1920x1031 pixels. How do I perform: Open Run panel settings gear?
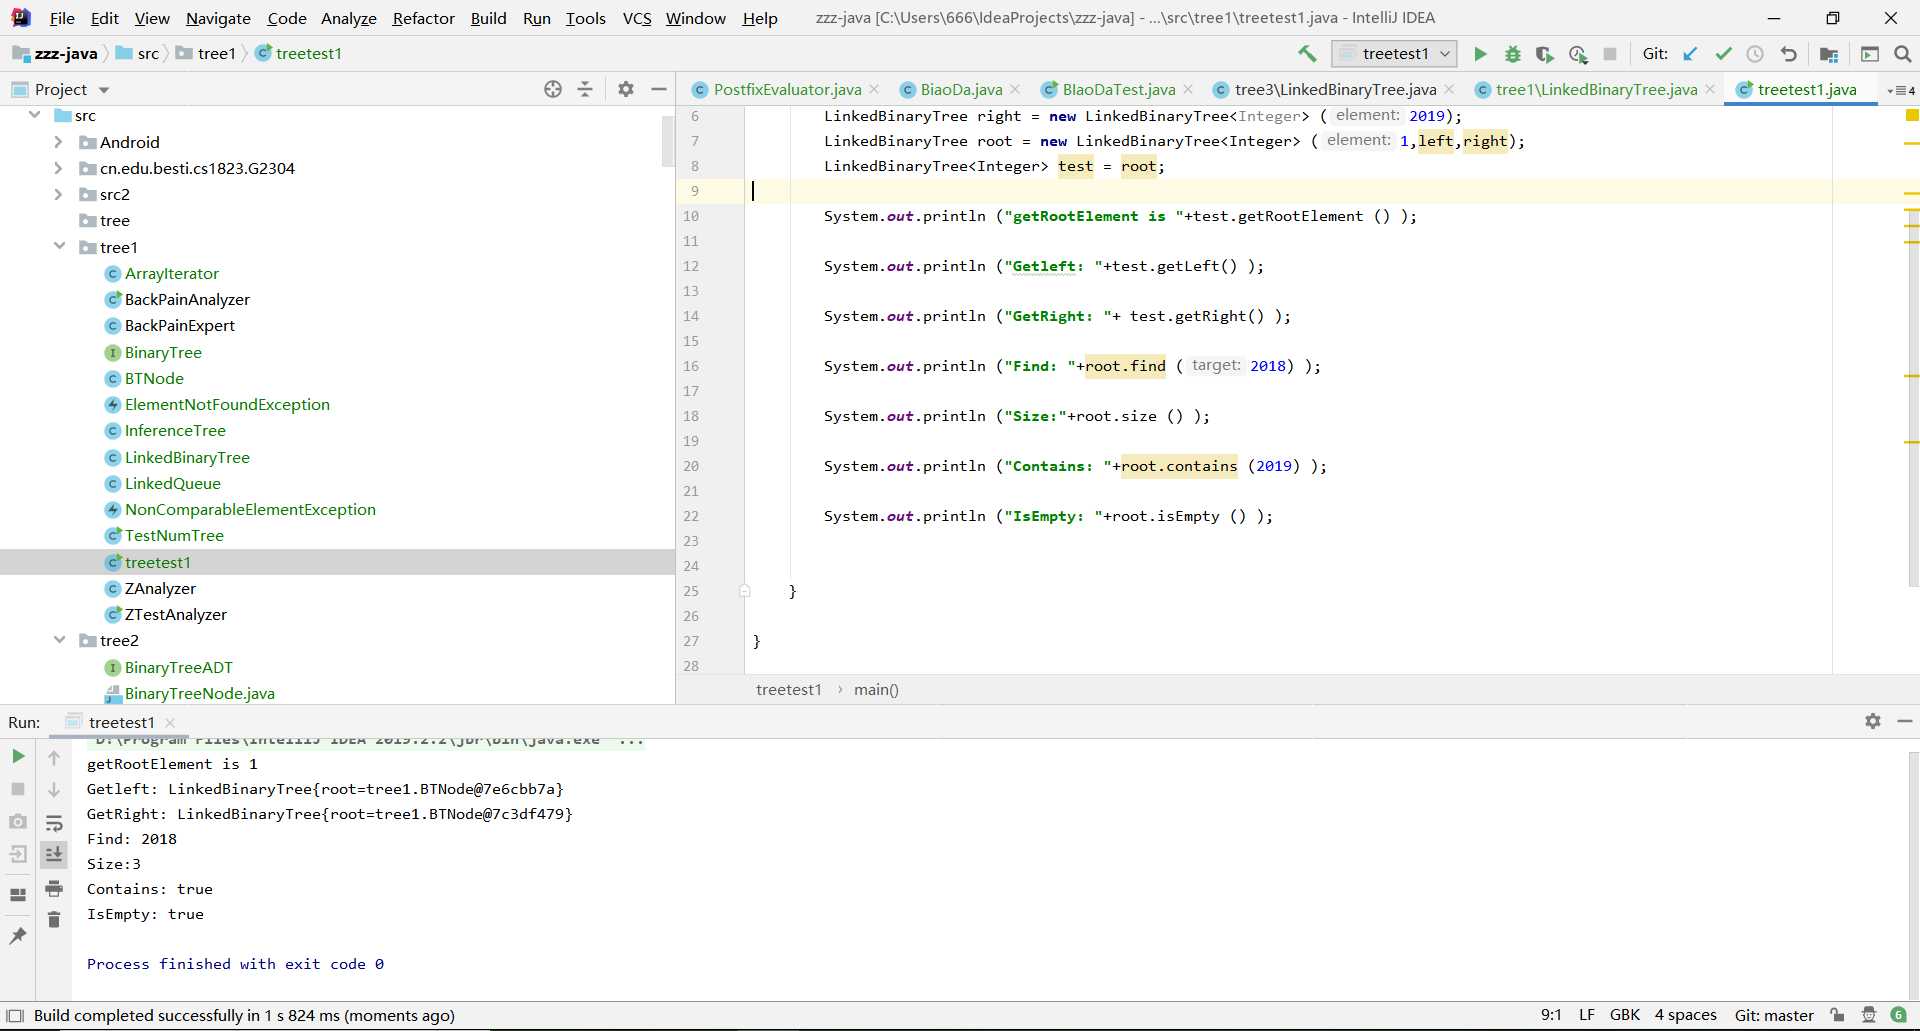click(1873, 721)
